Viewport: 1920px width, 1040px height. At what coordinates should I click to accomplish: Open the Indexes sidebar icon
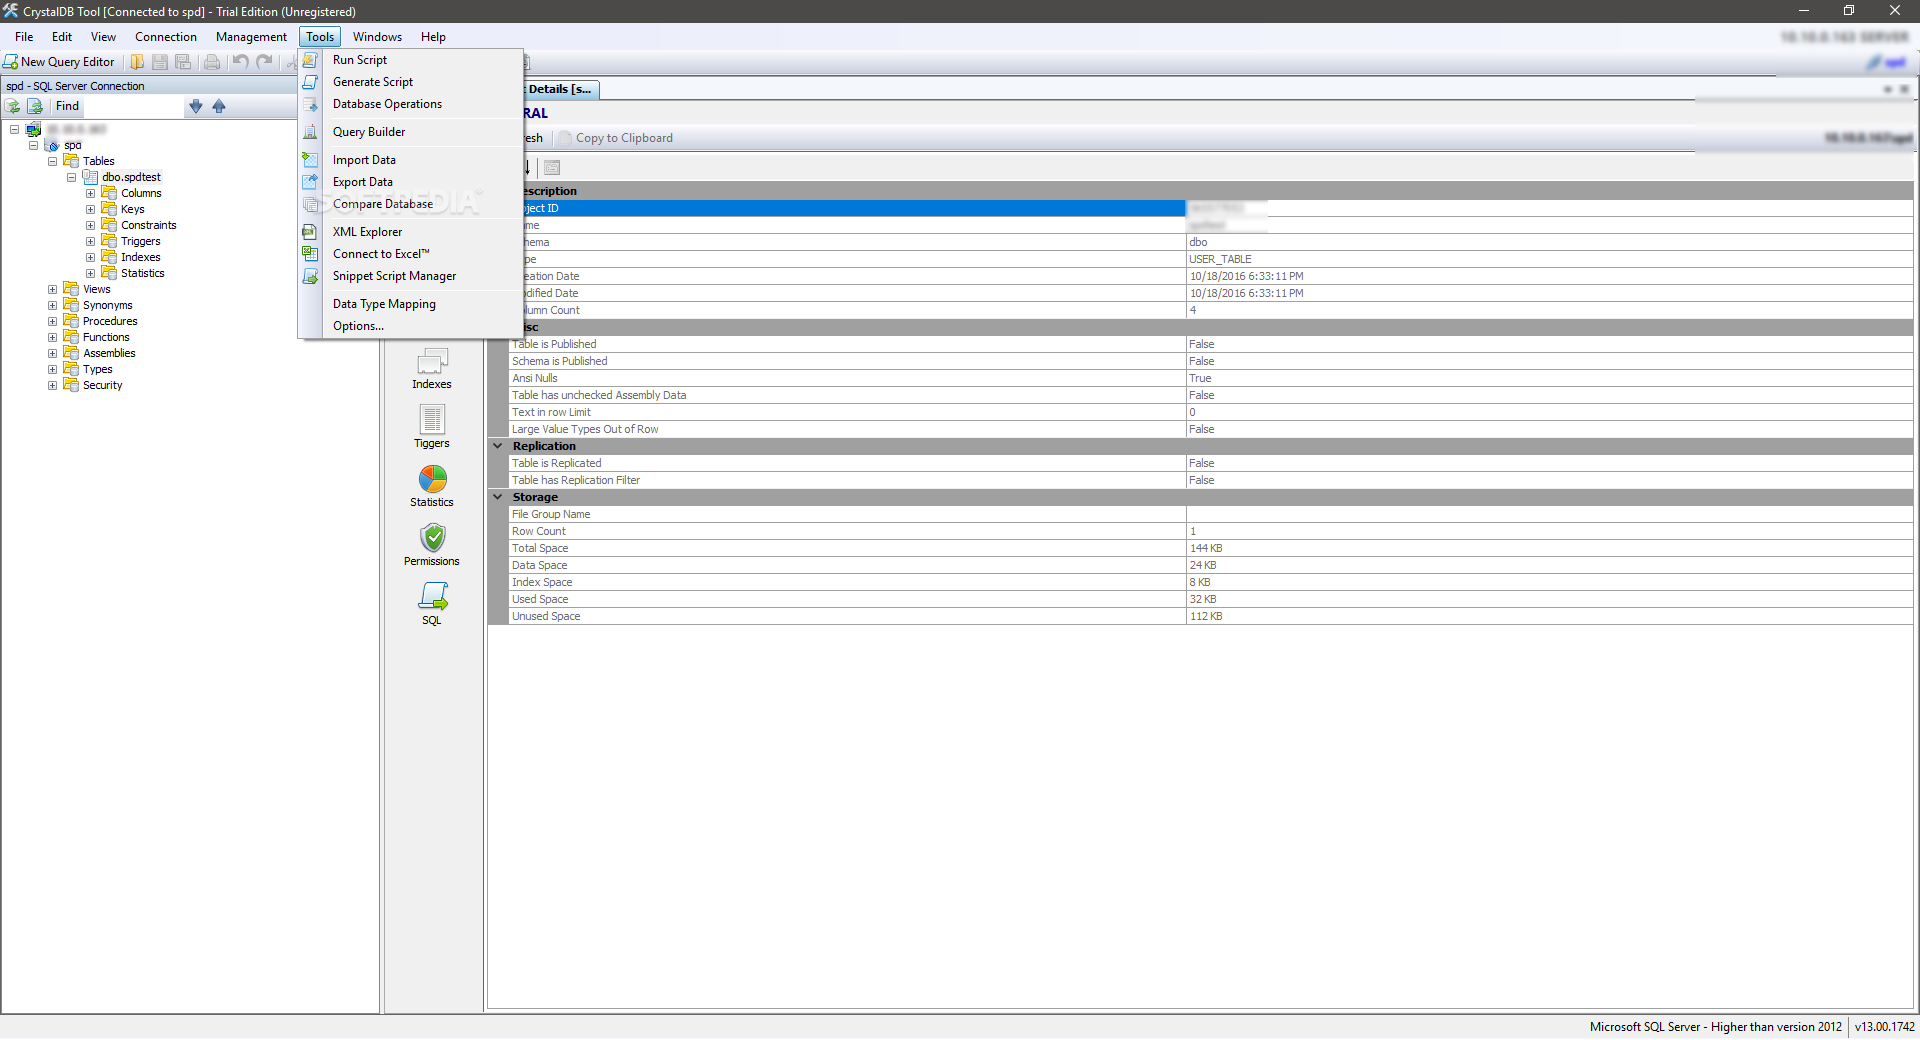pyautogui.click(x=432, y=368)
